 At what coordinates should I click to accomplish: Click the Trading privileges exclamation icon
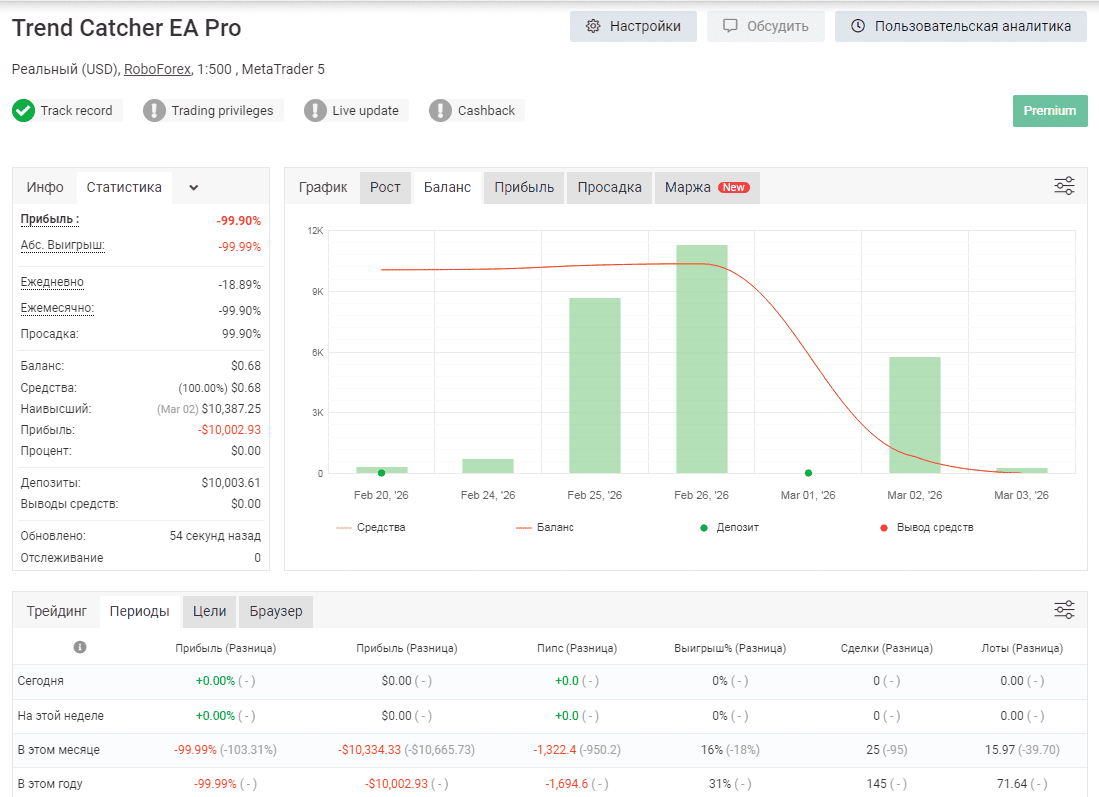[154, 111]
